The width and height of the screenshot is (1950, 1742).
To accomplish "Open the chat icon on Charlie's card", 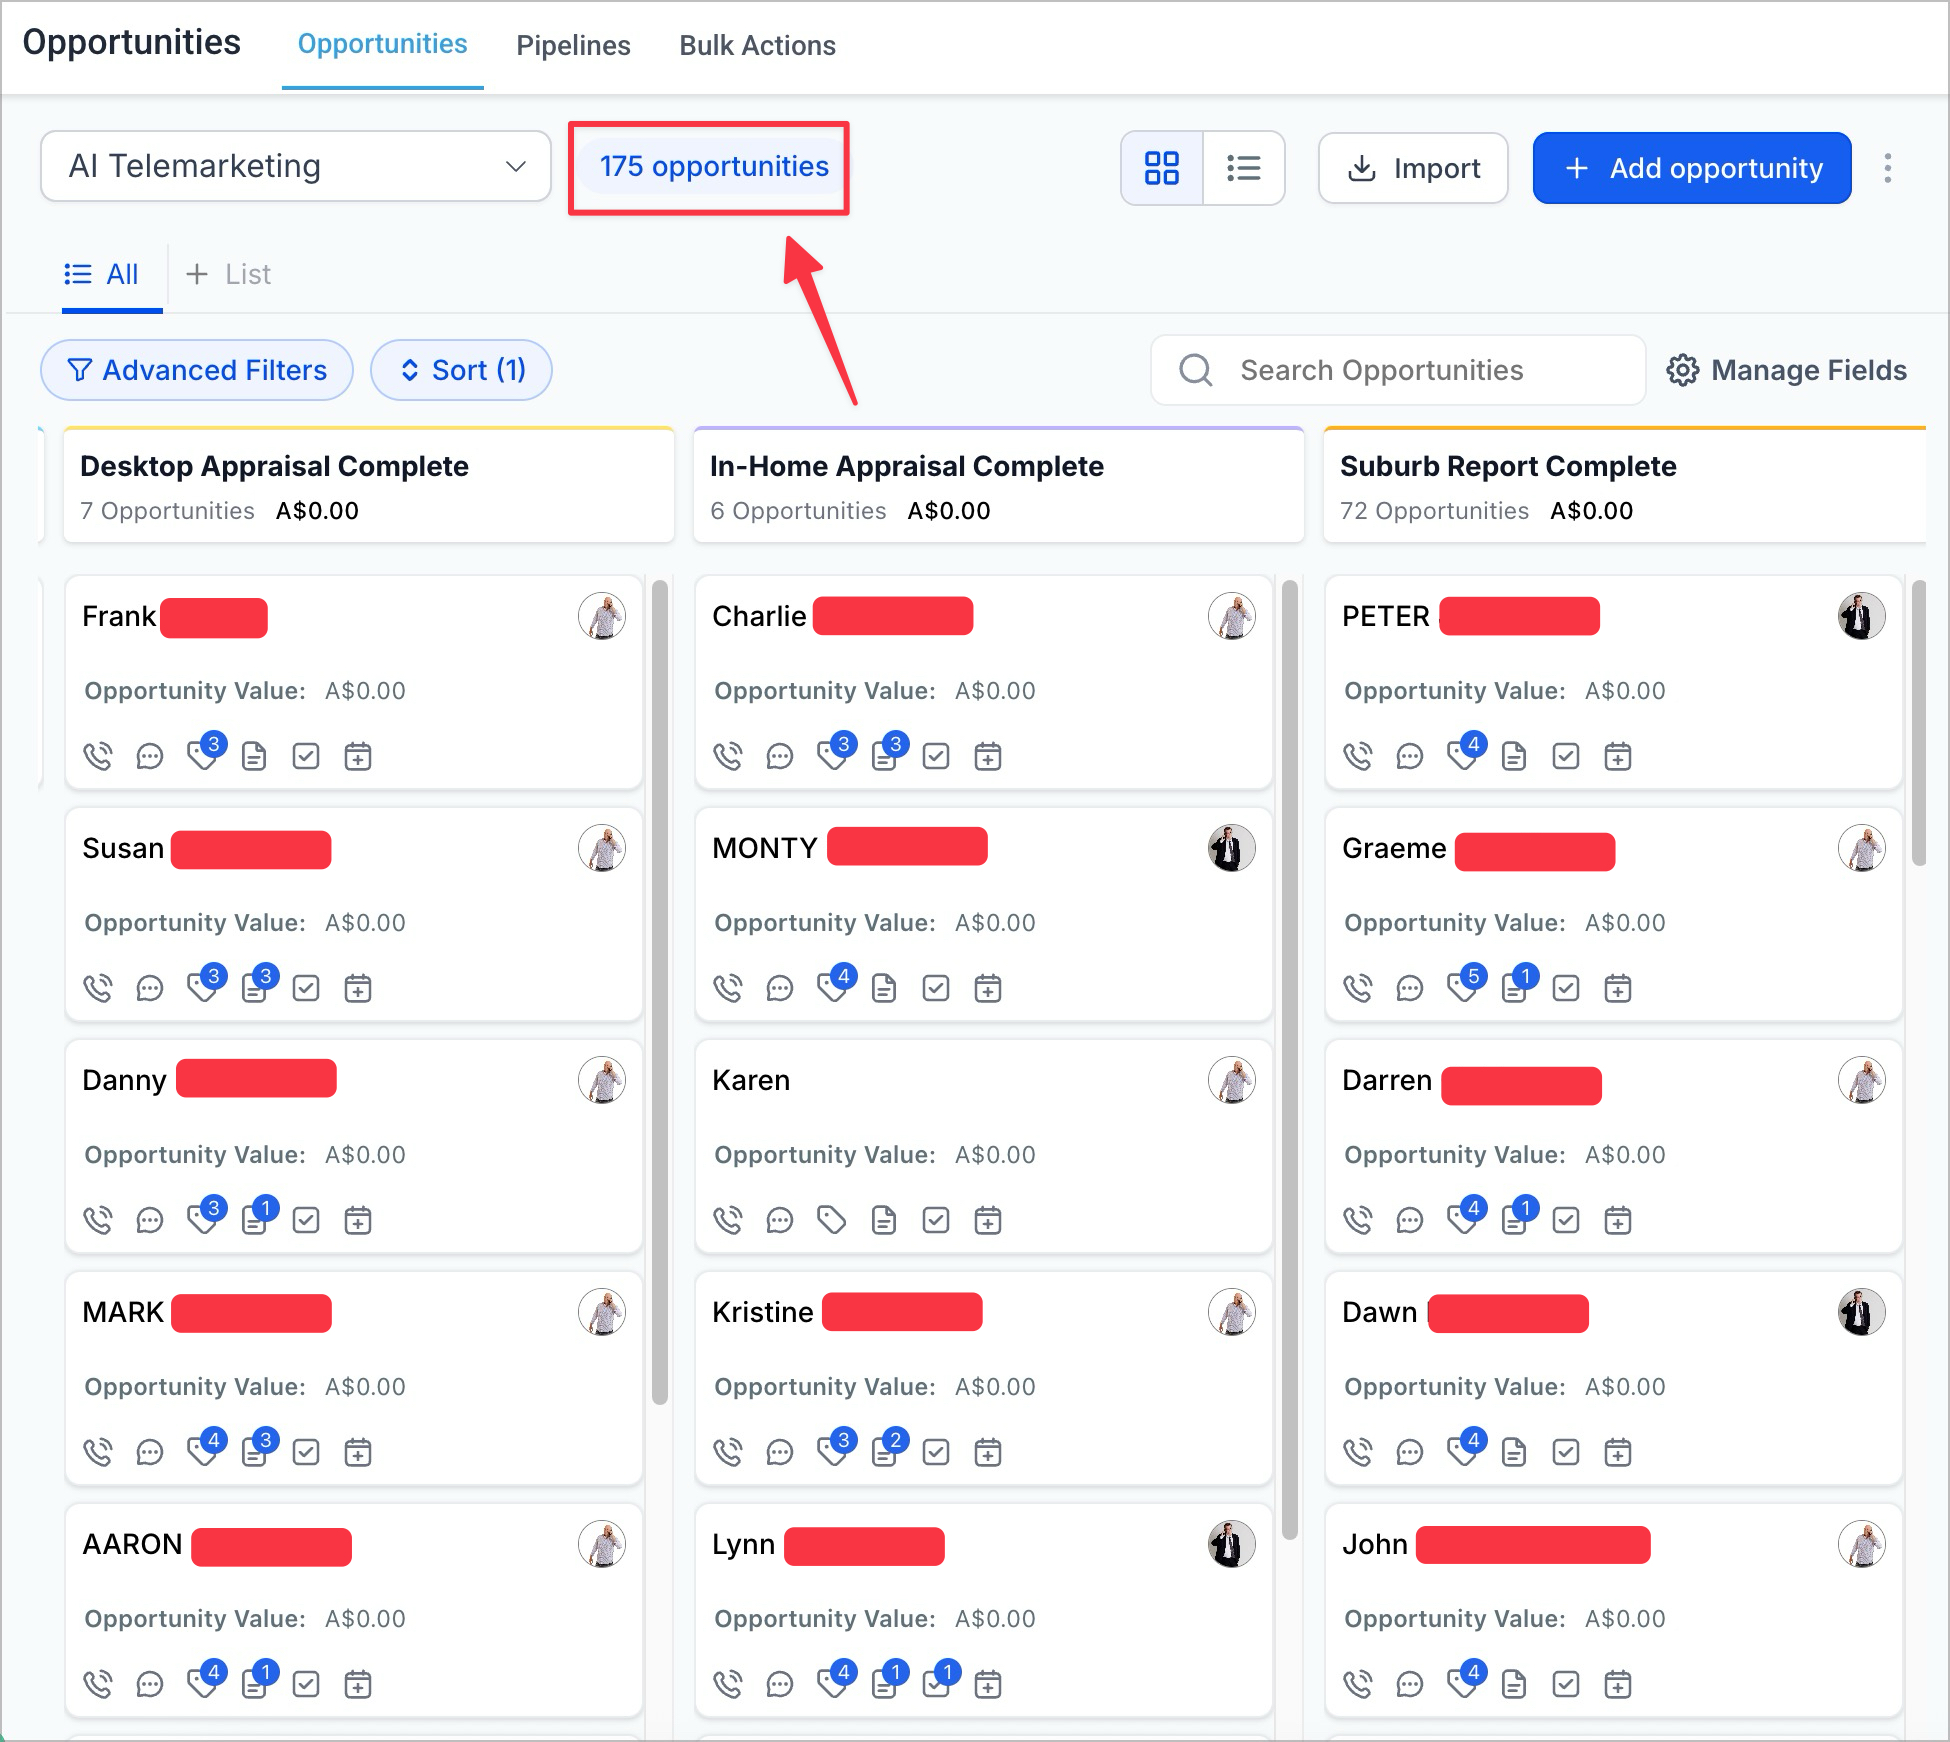I will pos(780,755).
